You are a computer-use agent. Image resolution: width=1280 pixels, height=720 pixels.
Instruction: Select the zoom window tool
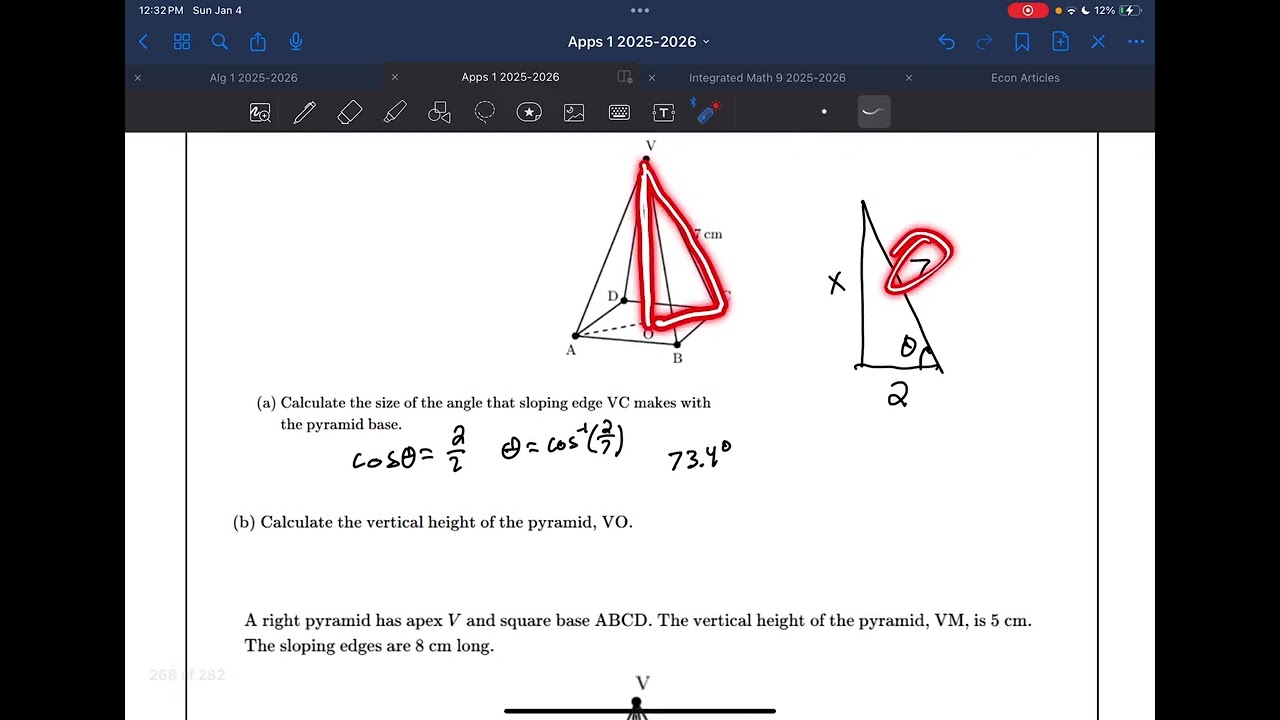click(x=260, y=113)
